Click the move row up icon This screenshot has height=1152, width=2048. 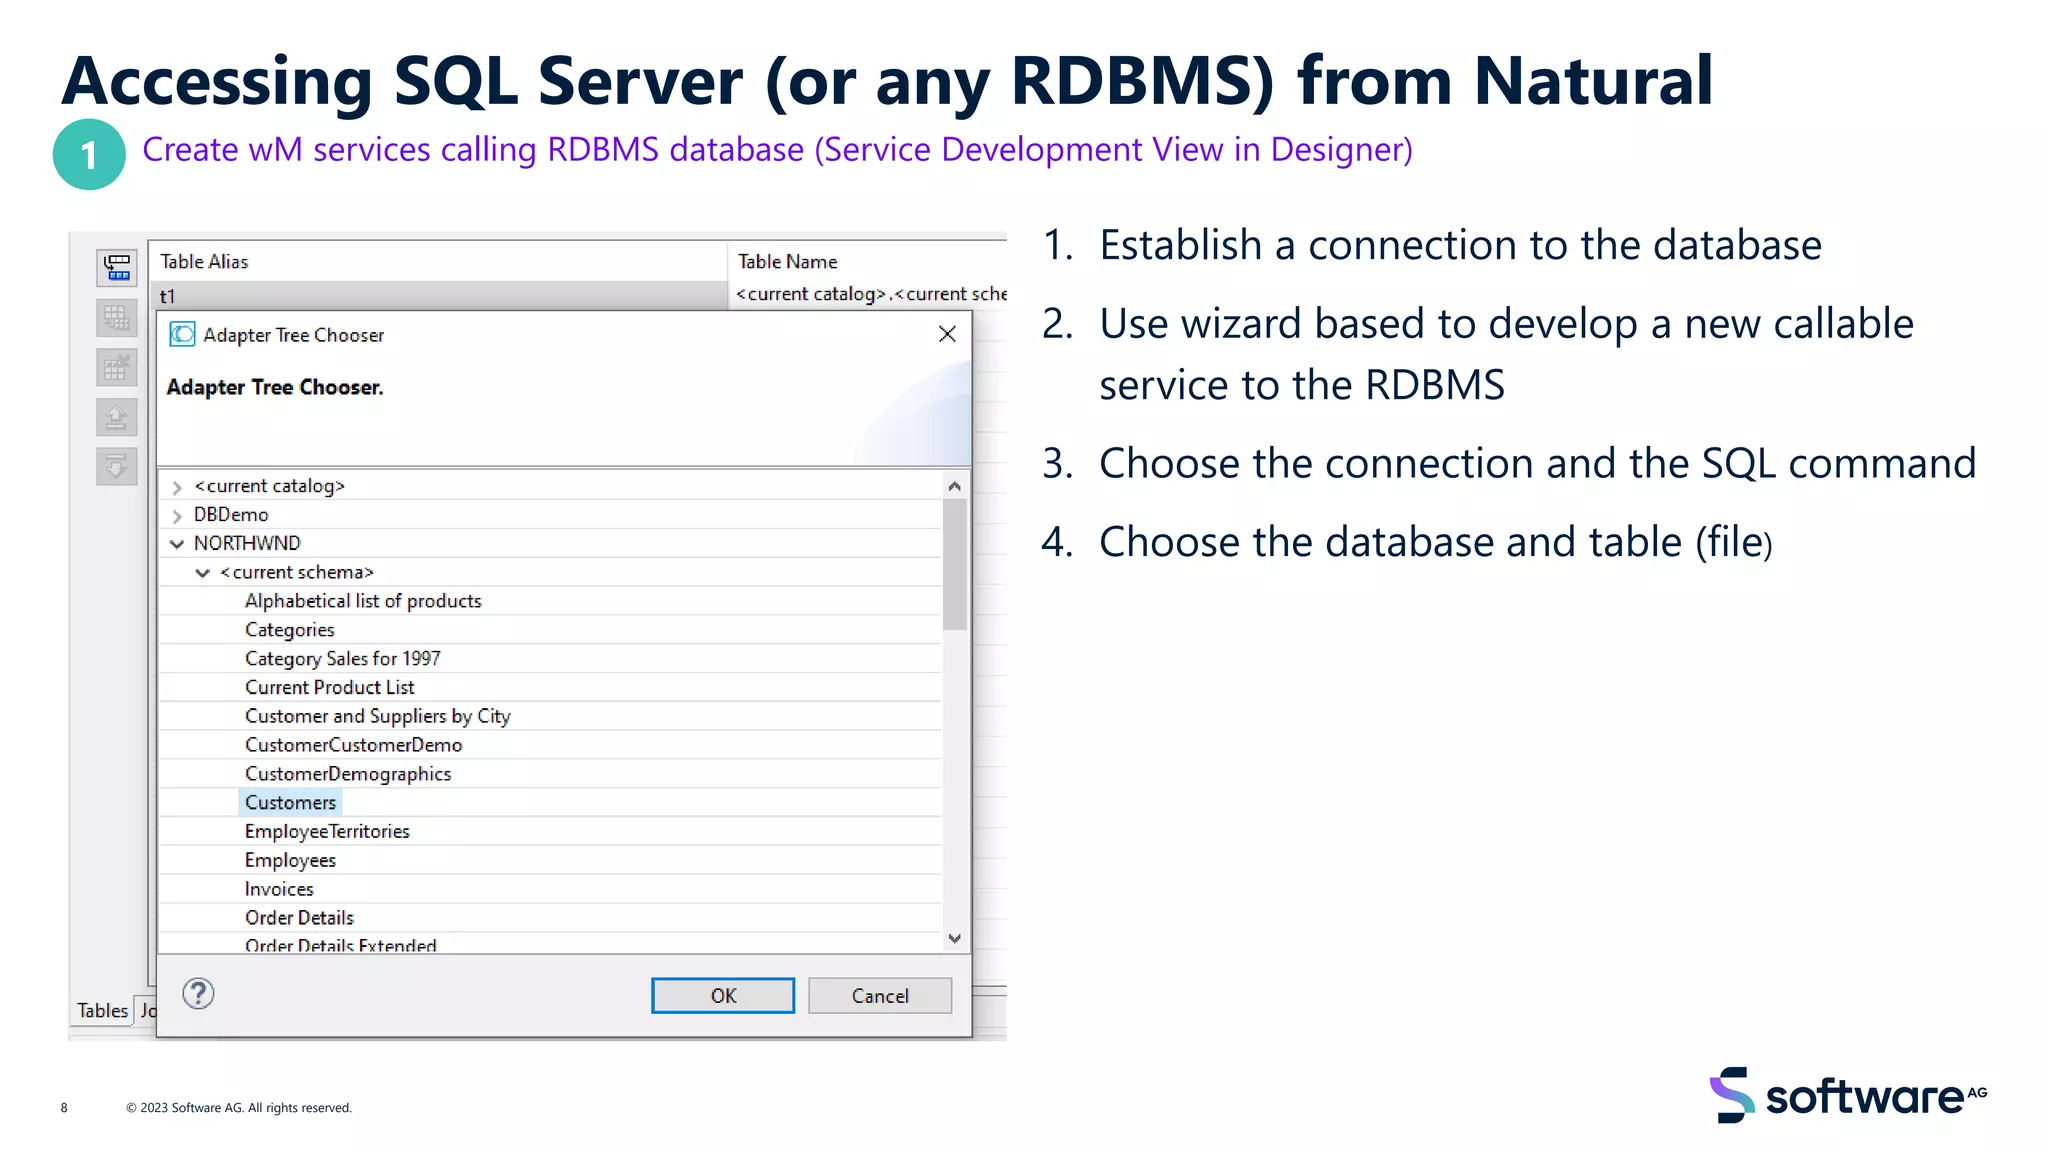click(x=117, y=417)
